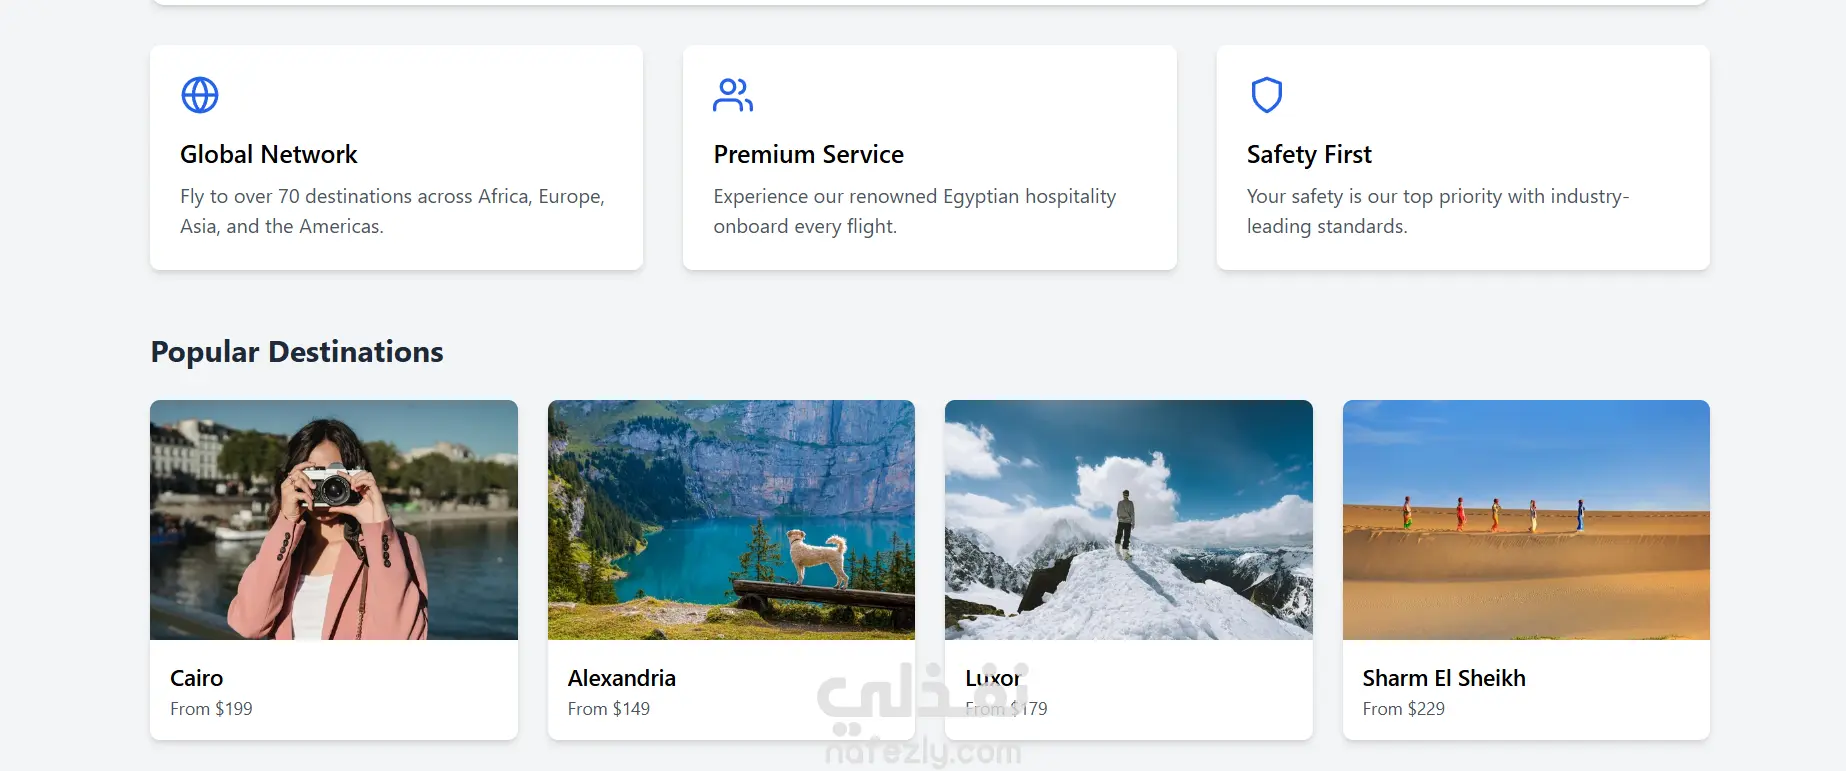Viewport: 1846px width, 771px height.
Task: Click the 'From $149' Alexandria price
Action: tap(608, 709)
